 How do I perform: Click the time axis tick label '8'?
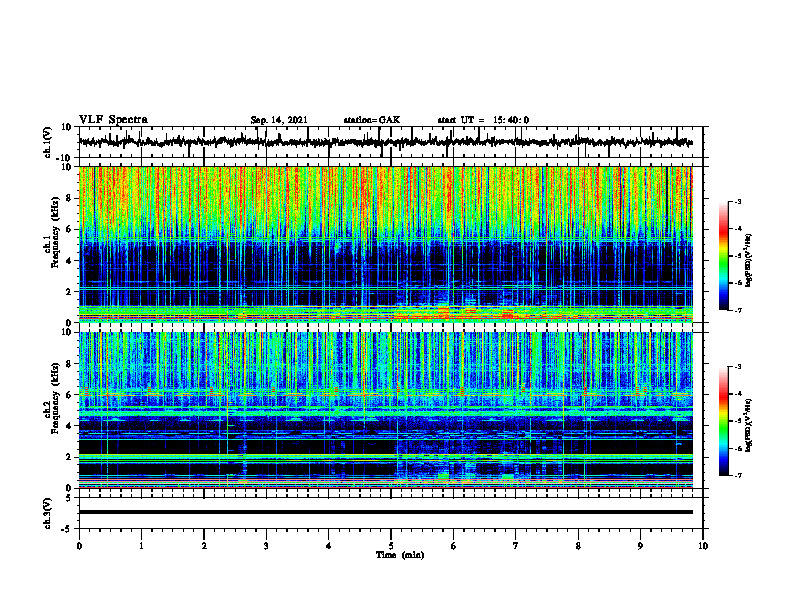pyautogui.click(x=578, y=546)
